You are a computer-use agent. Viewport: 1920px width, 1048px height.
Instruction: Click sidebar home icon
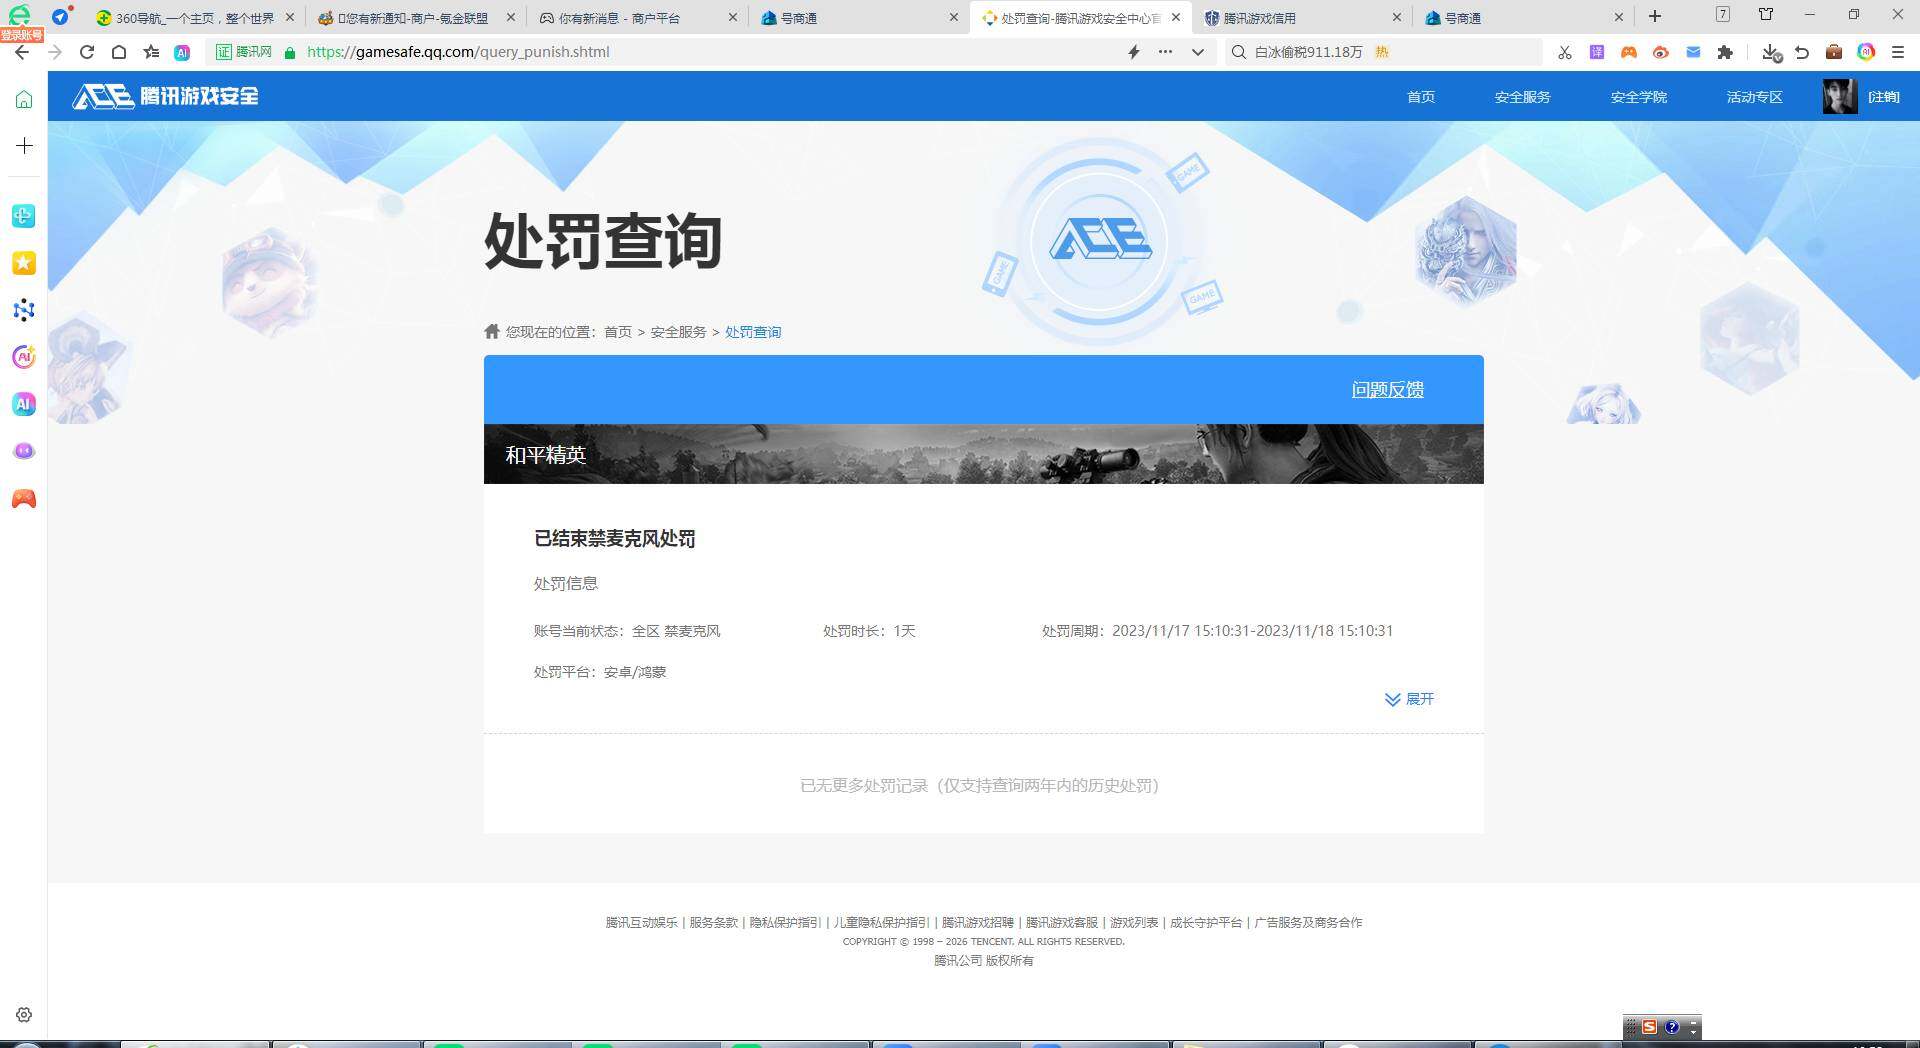point(24,99)
